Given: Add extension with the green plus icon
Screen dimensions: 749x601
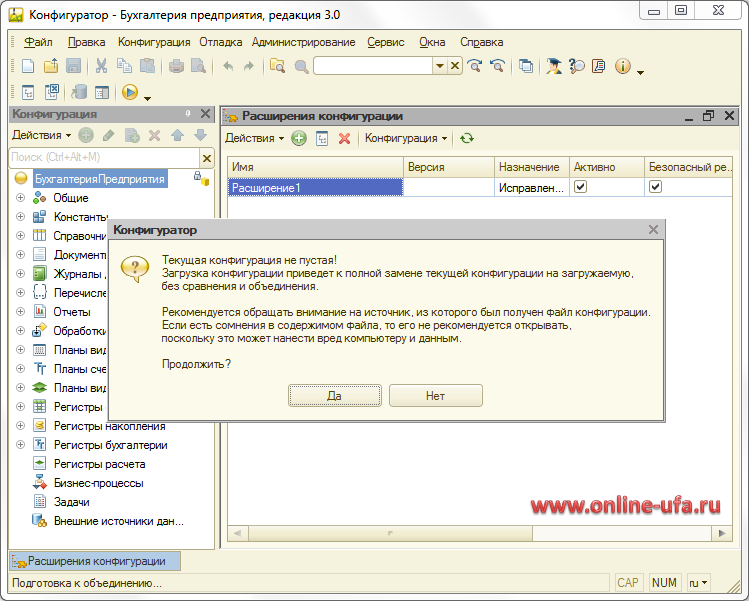Looking at the screenshot, I should tap(299, 139).
